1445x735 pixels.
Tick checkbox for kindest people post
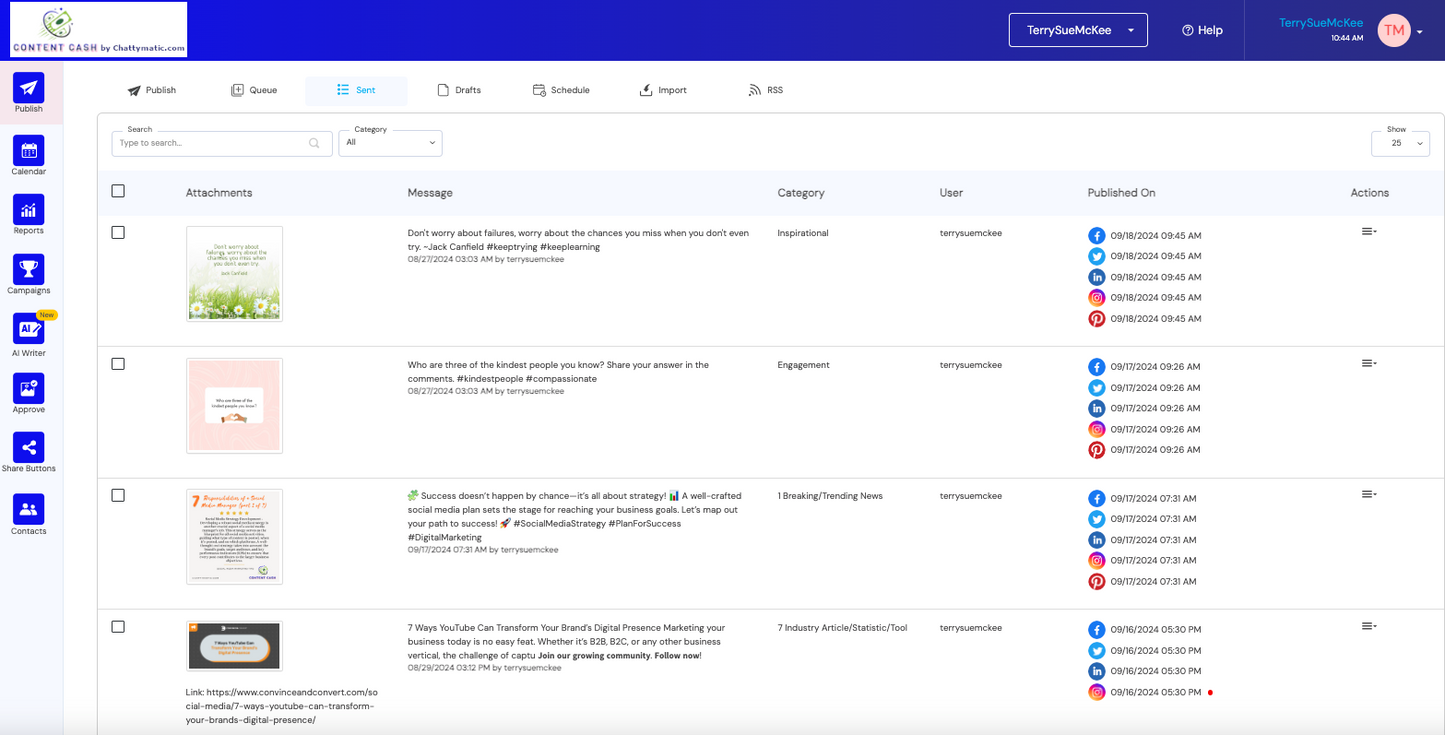coord(118,364)
